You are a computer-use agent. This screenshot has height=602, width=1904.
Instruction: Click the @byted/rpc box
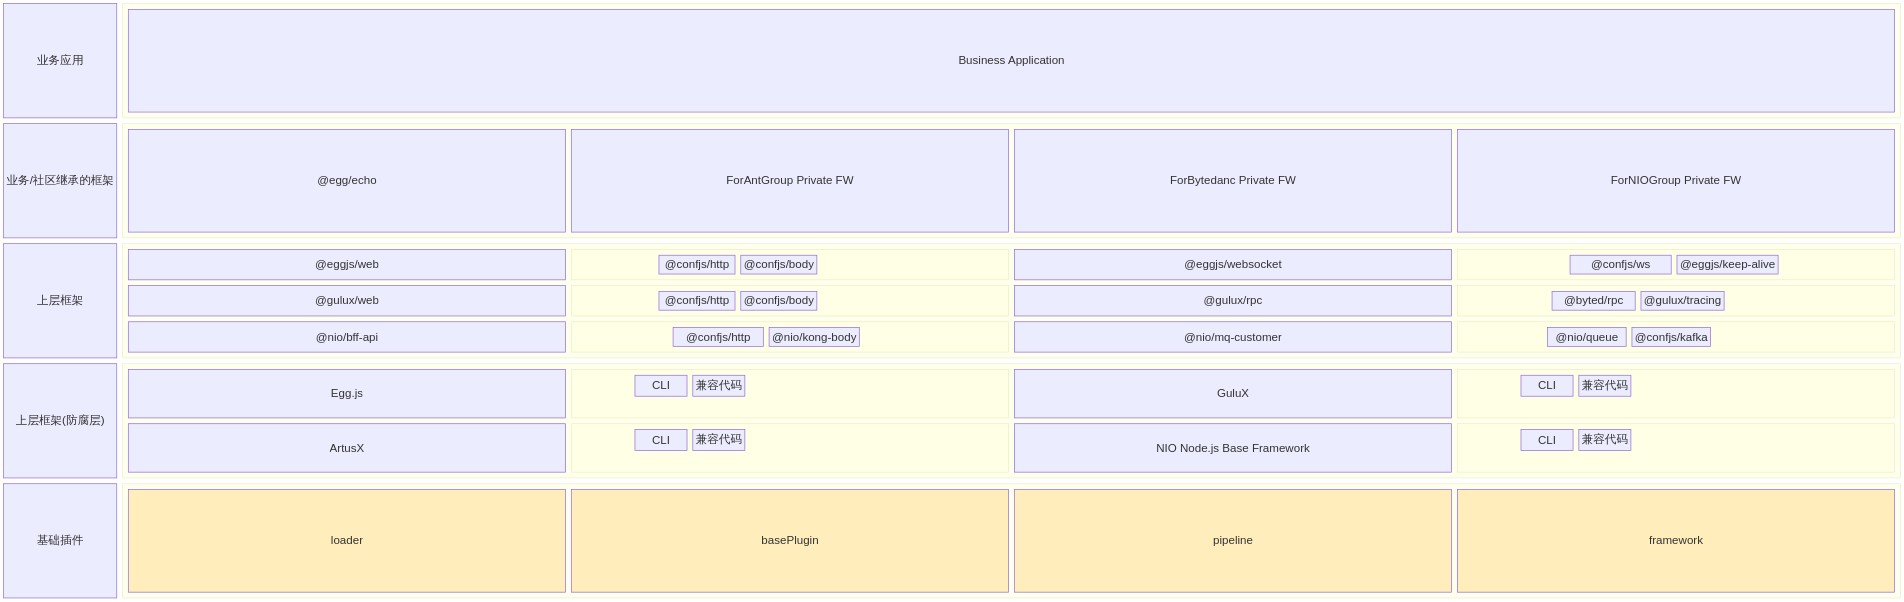[1594, 301]
